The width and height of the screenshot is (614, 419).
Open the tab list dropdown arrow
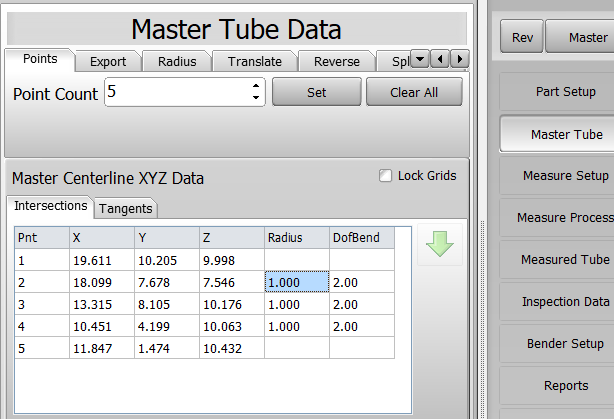click(x=420, y=60)
